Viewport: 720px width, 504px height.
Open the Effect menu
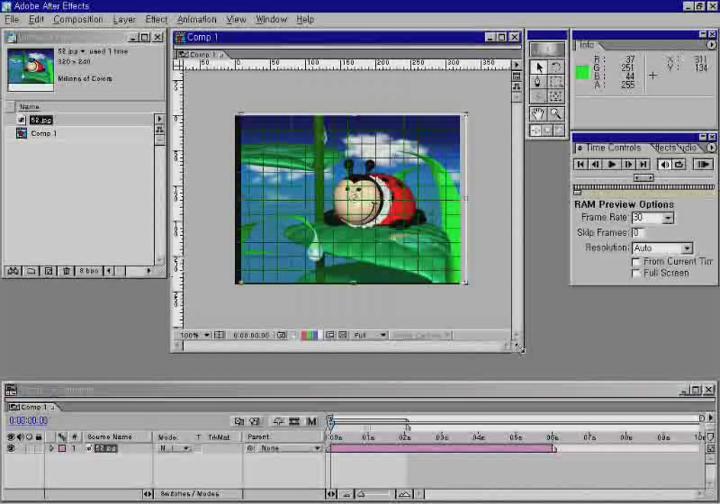[x=156, y=19]
